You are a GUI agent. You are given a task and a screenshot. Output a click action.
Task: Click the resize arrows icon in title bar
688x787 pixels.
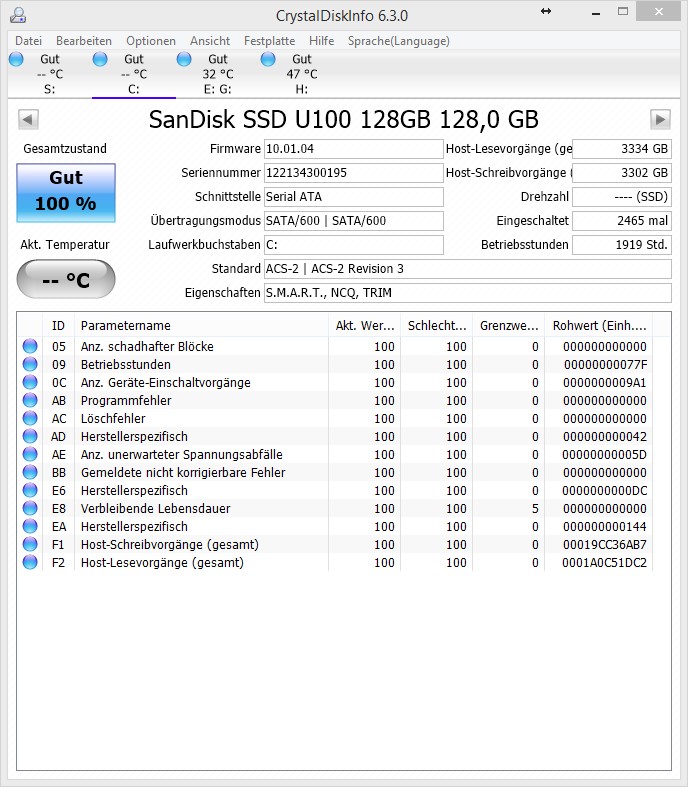[546, 11]
